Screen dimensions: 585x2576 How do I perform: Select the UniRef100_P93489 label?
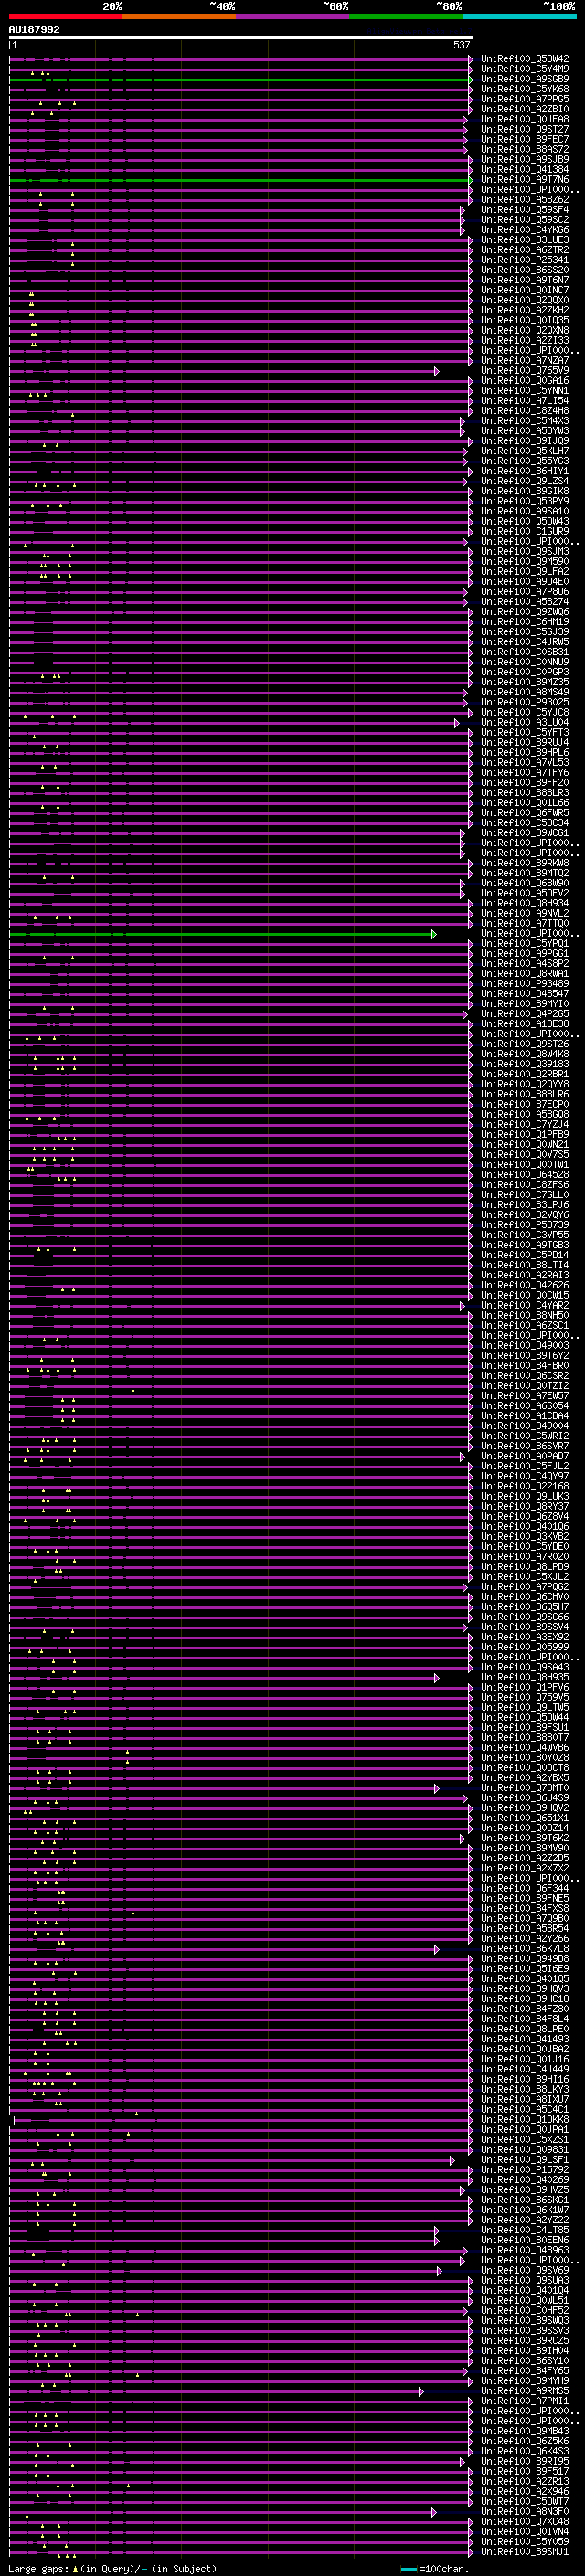click(x=525, y=984)
